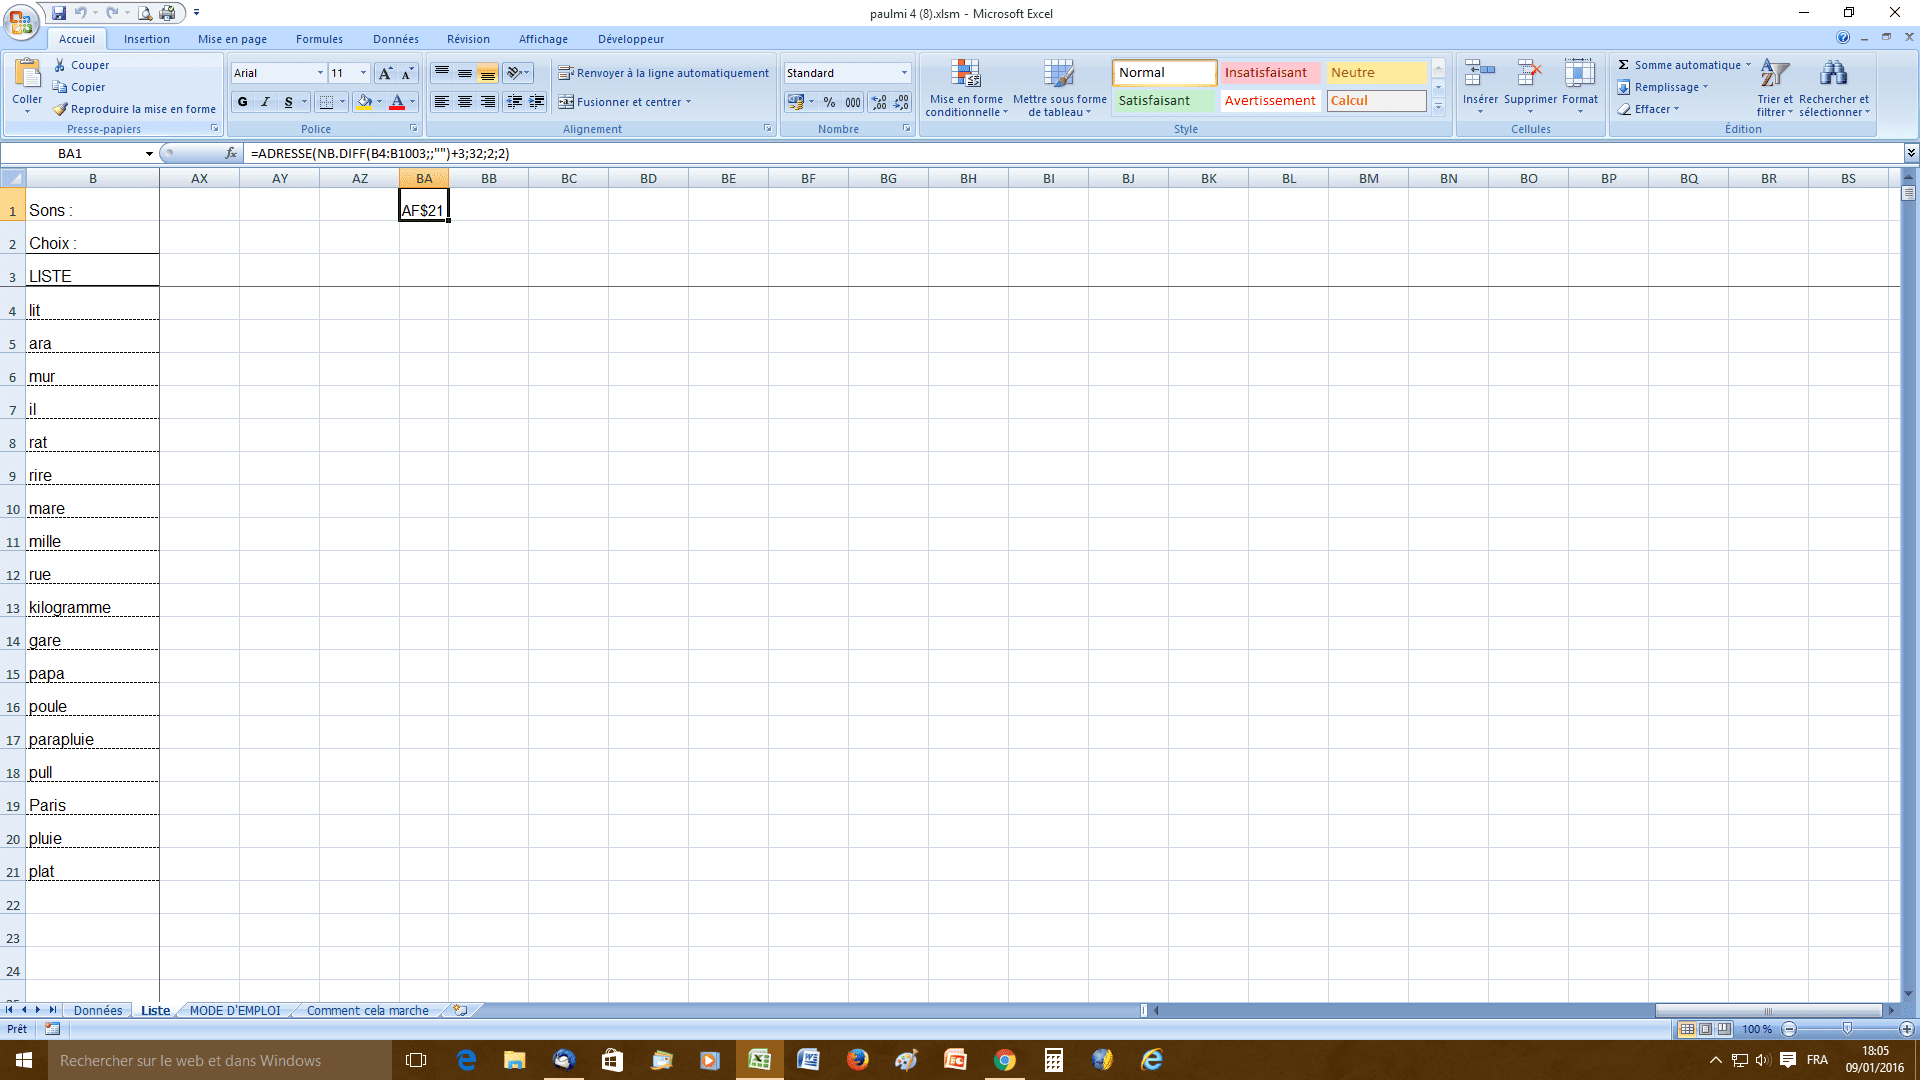Click the Couper scissors icon
This screenshot has width=1920, height=1080.
coord(61,65)
